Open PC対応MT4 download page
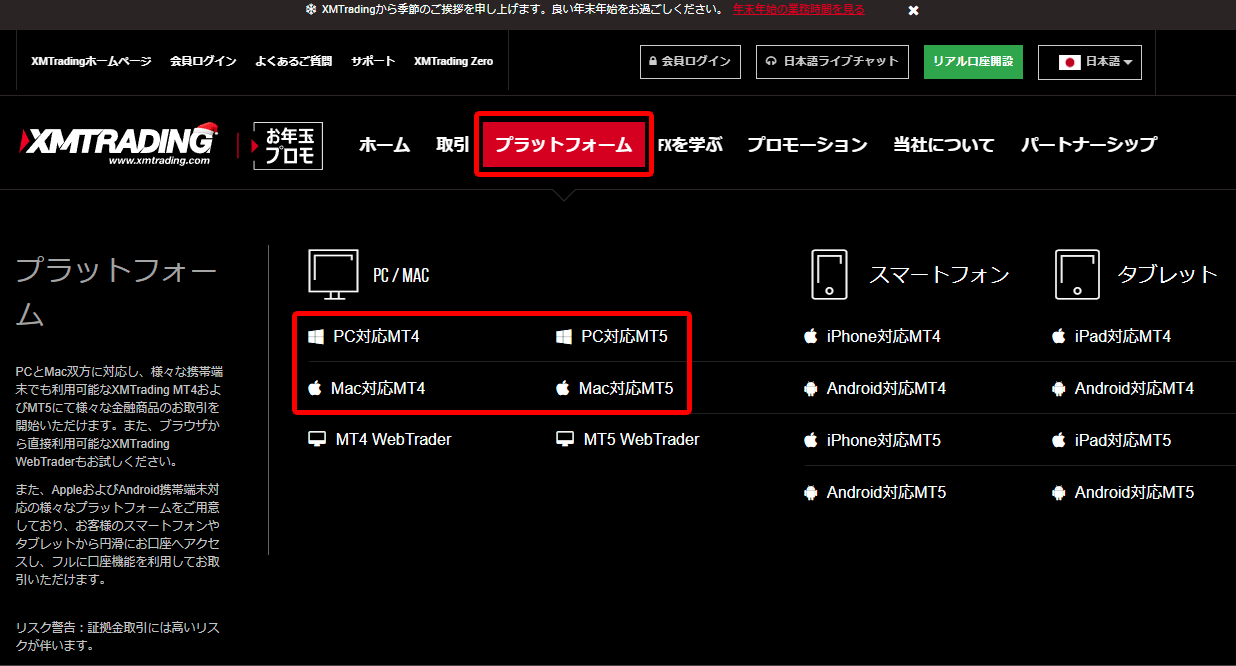Screen dimensions: 1236x666 pos(376,336)
